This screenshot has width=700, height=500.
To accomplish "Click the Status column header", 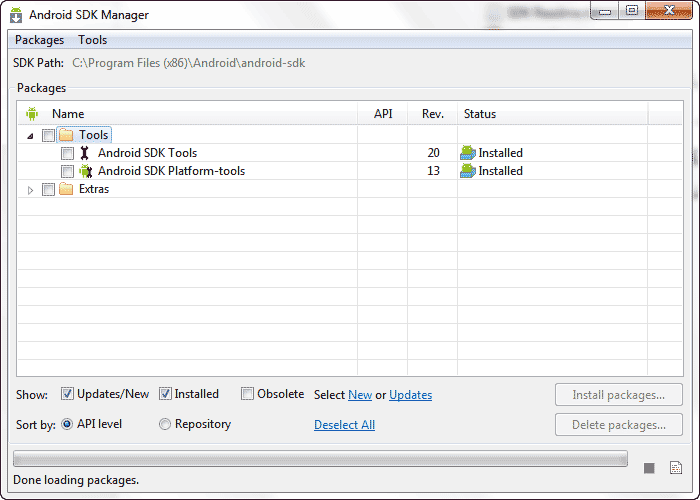I will [553, 114].
